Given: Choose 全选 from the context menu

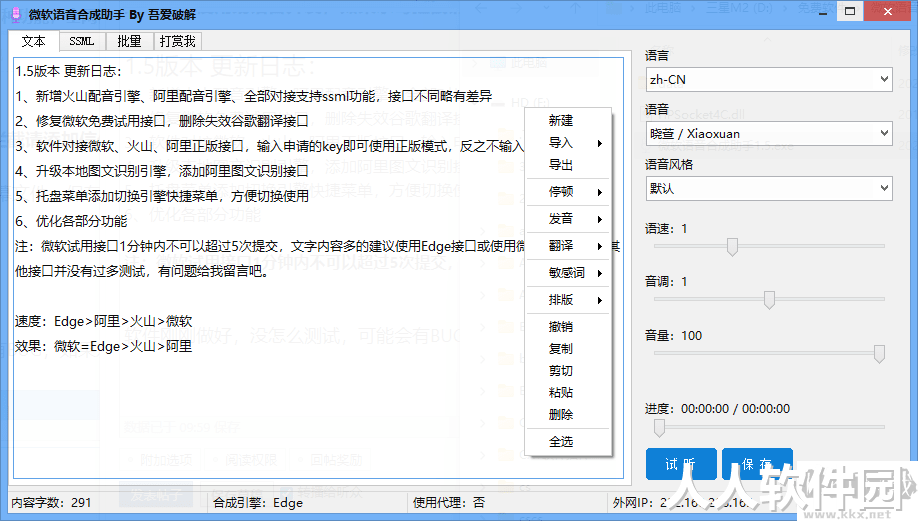Looking at the screenshot, I should tap(568, 442).
